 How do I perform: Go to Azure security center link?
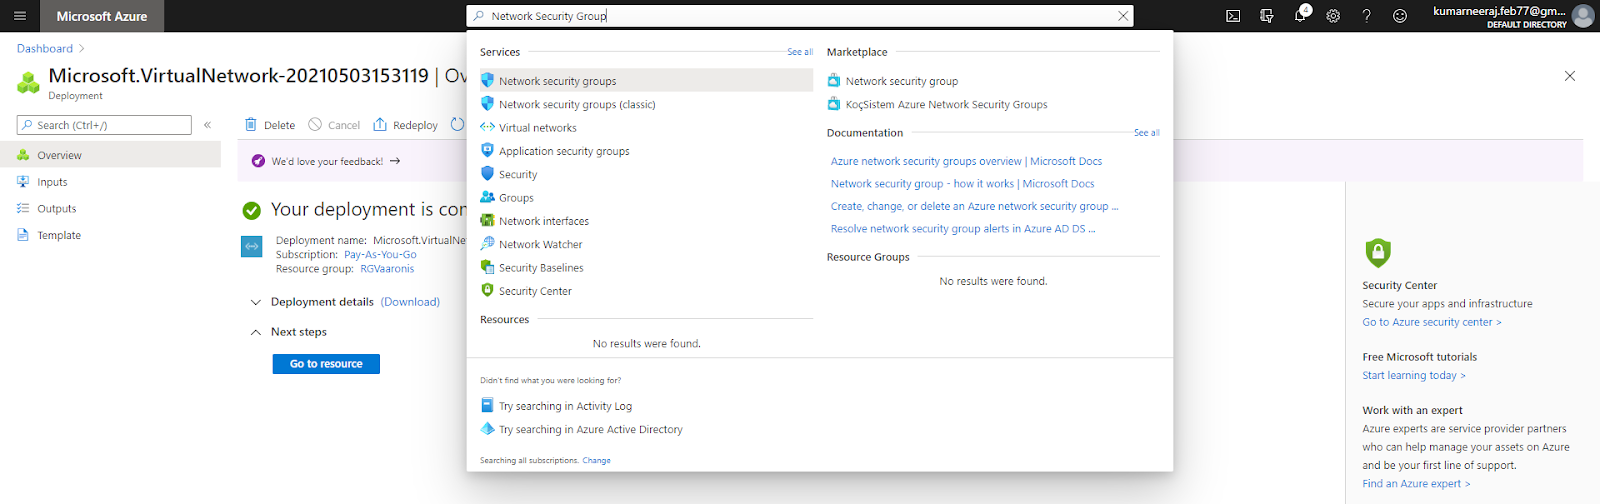point(1431,322)
